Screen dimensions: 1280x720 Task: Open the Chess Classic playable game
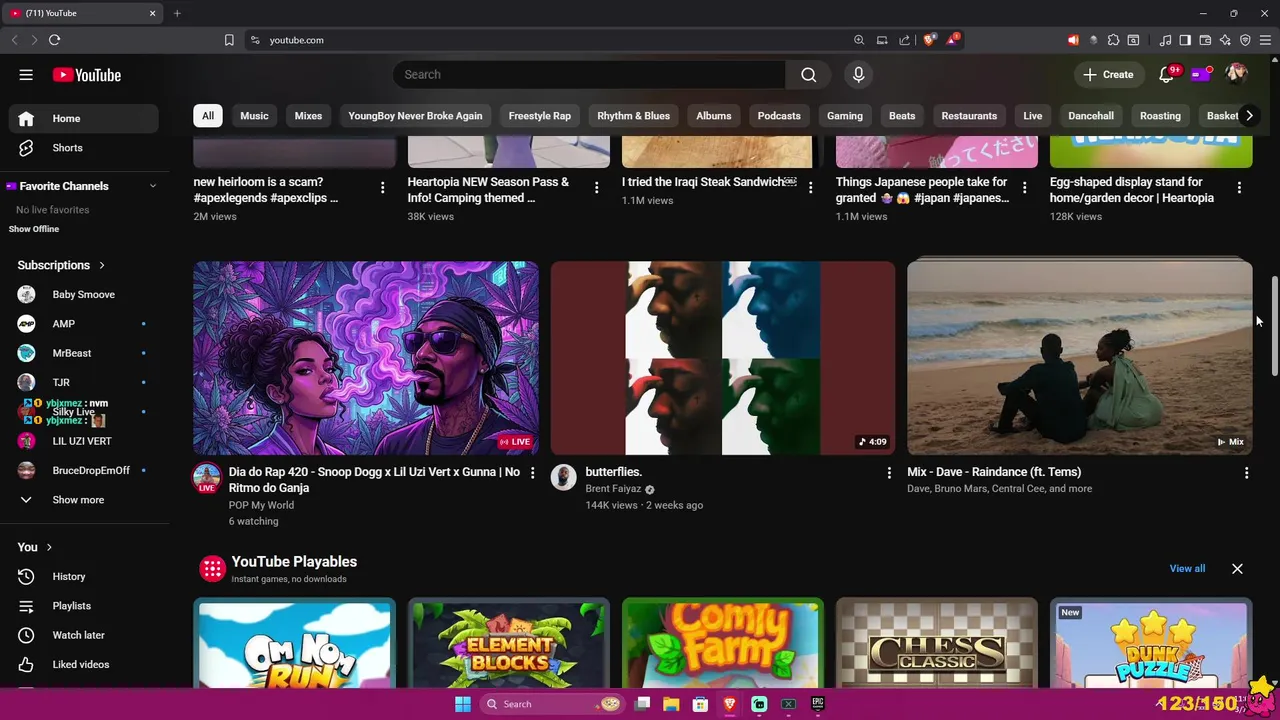pyautogui.click(x=936, y=643)
